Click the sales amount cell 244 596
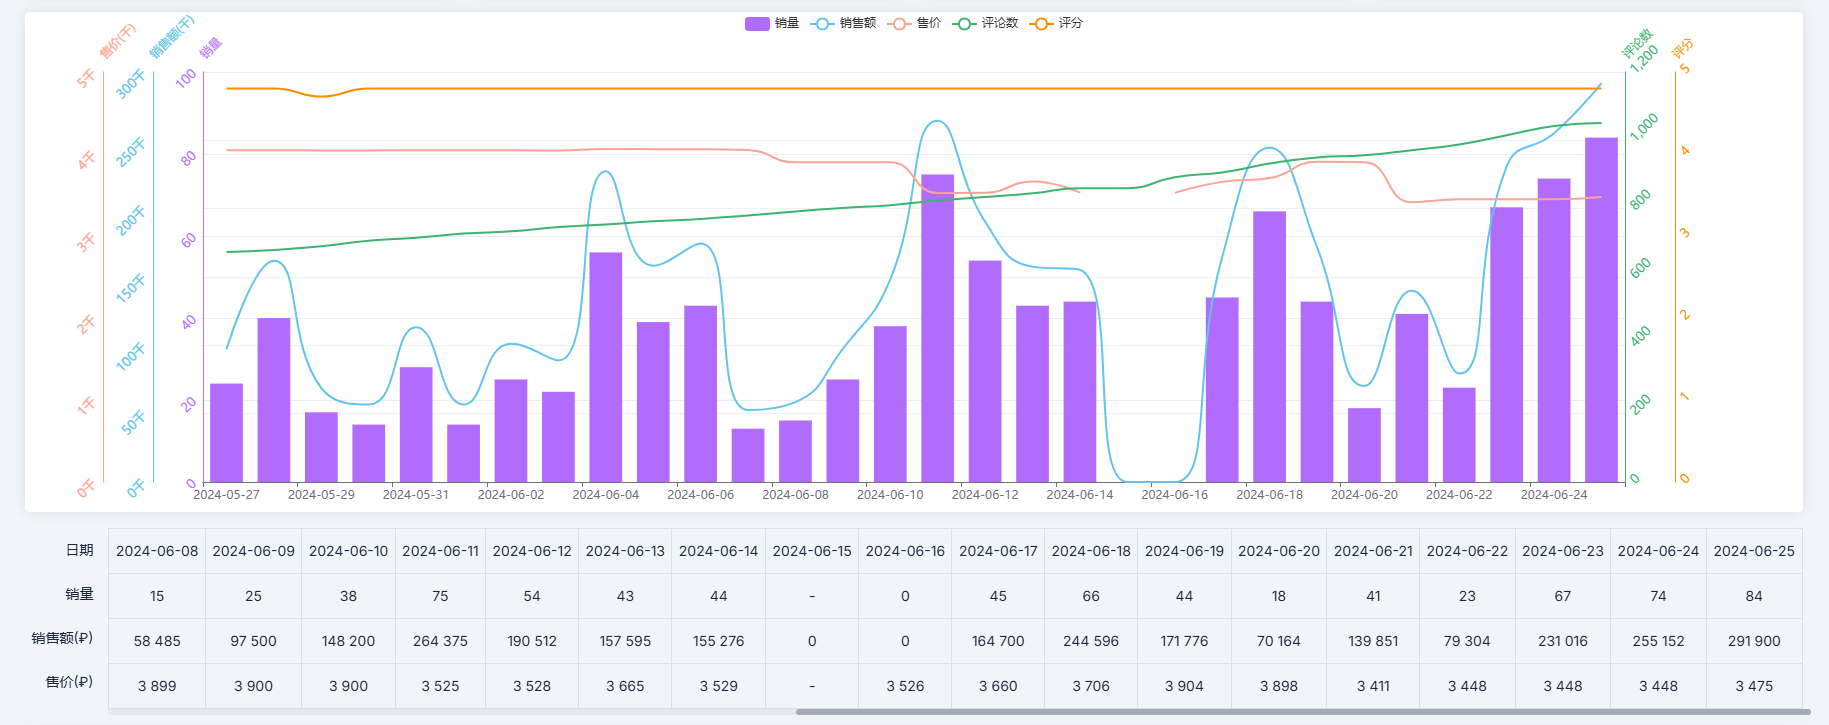Image resolution: width=1829 pixels, height=725 pixels. click(x=1091, y=641)
